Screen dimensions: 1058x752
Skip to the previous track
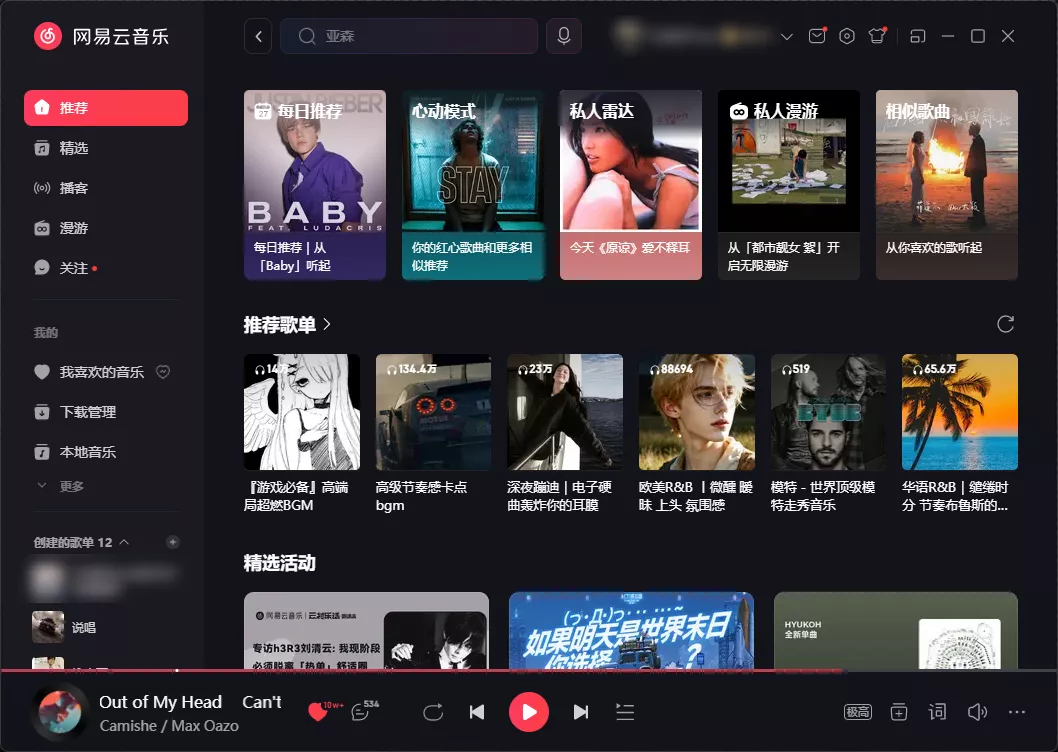coord(477,712)
